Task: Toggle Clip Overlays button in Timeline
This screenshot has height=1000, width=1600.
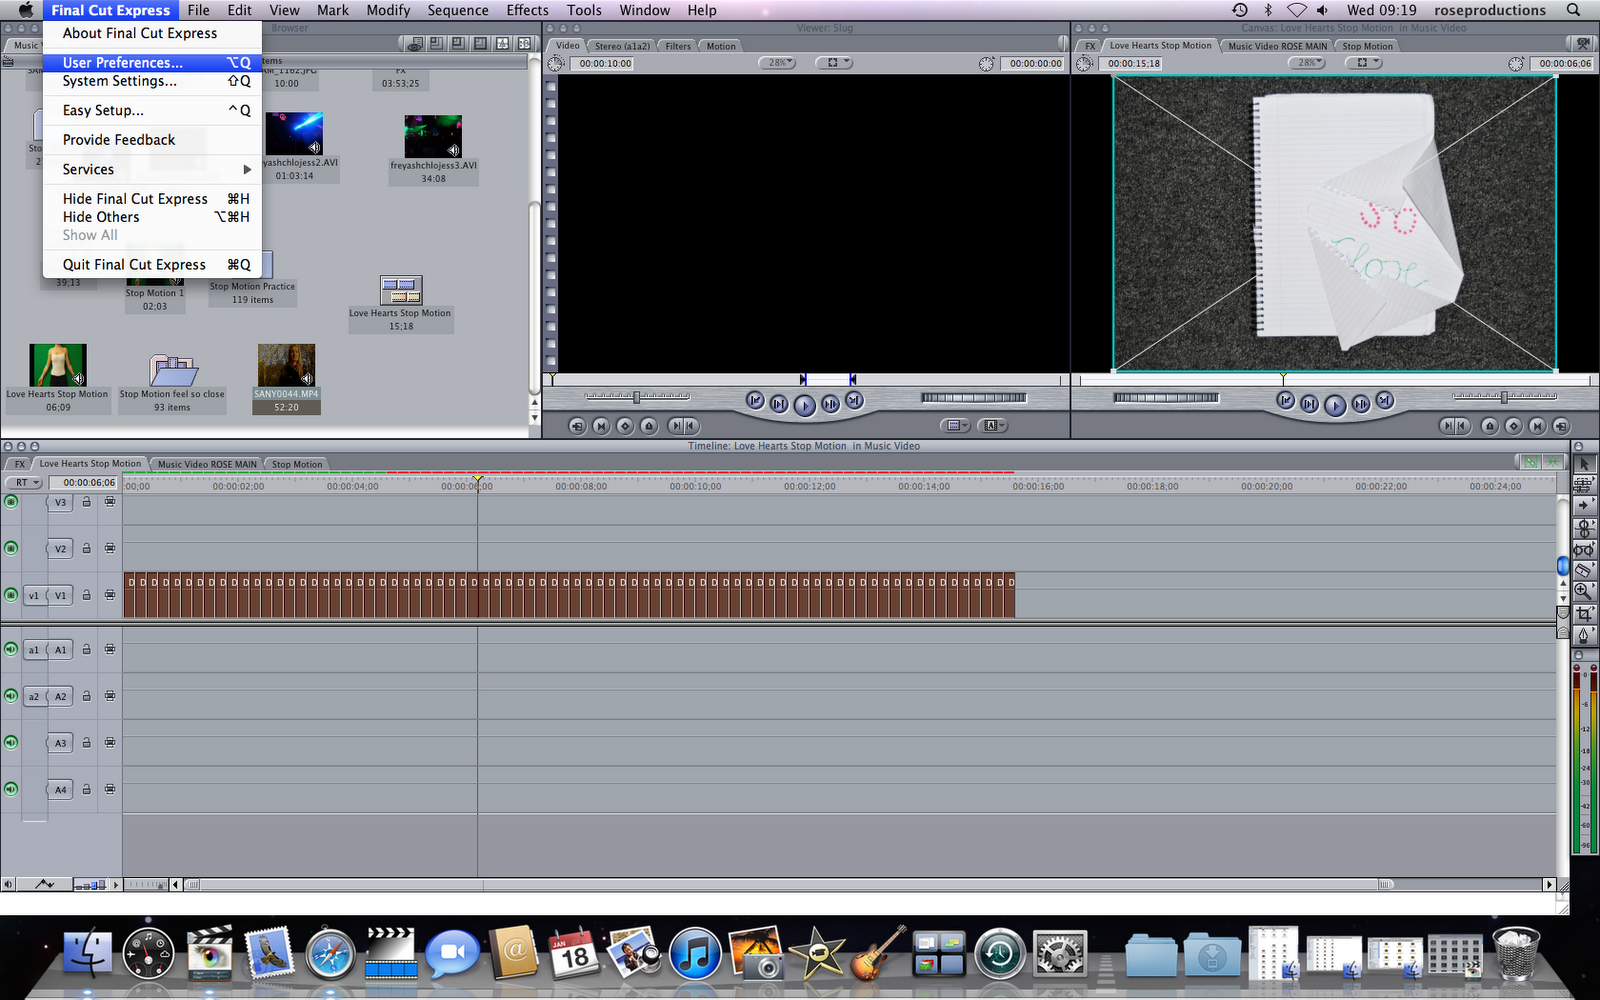Action: click(45, 884)
